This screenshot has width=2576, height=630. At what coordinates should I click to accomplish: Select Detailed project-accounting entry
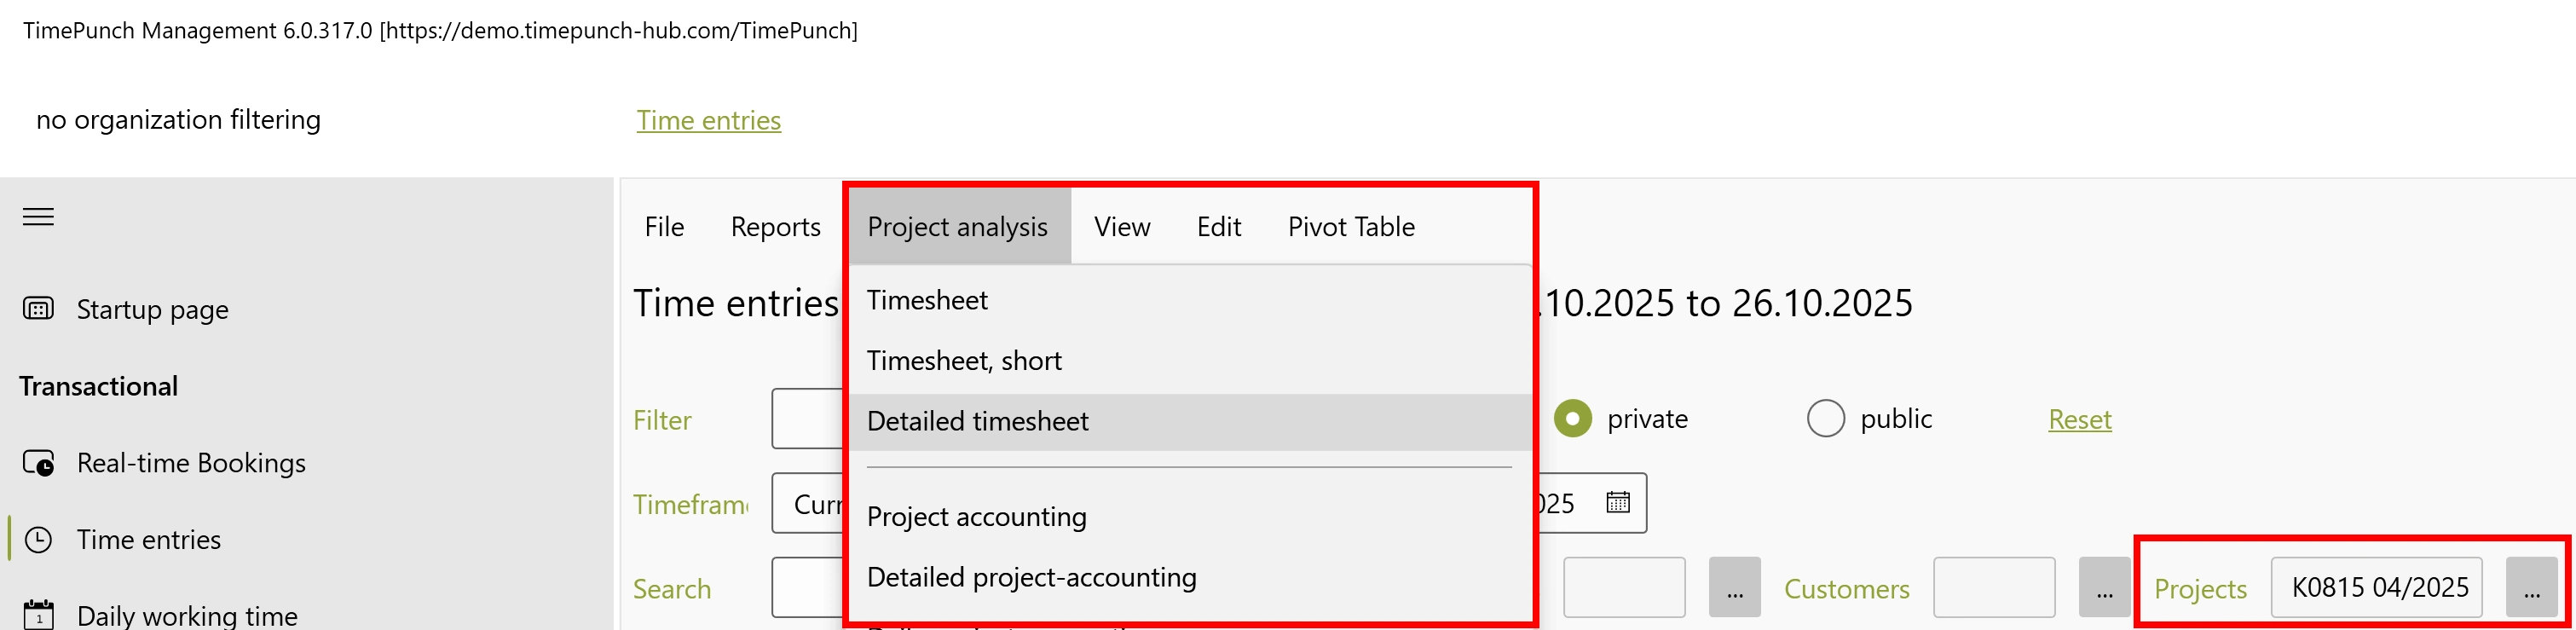(1189, 577)
